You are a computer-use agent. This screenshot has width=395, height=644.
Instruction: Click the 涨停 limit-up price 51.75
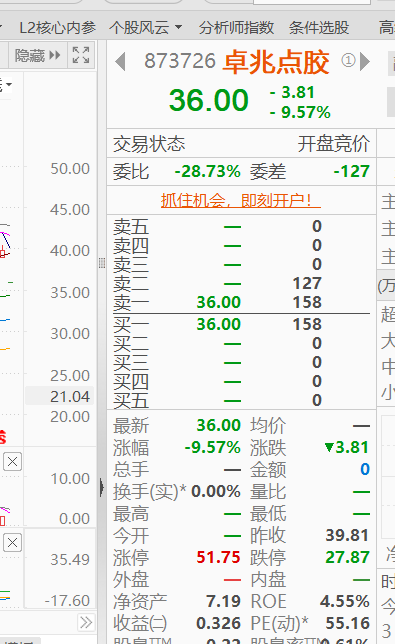click(x=218, y=557)
